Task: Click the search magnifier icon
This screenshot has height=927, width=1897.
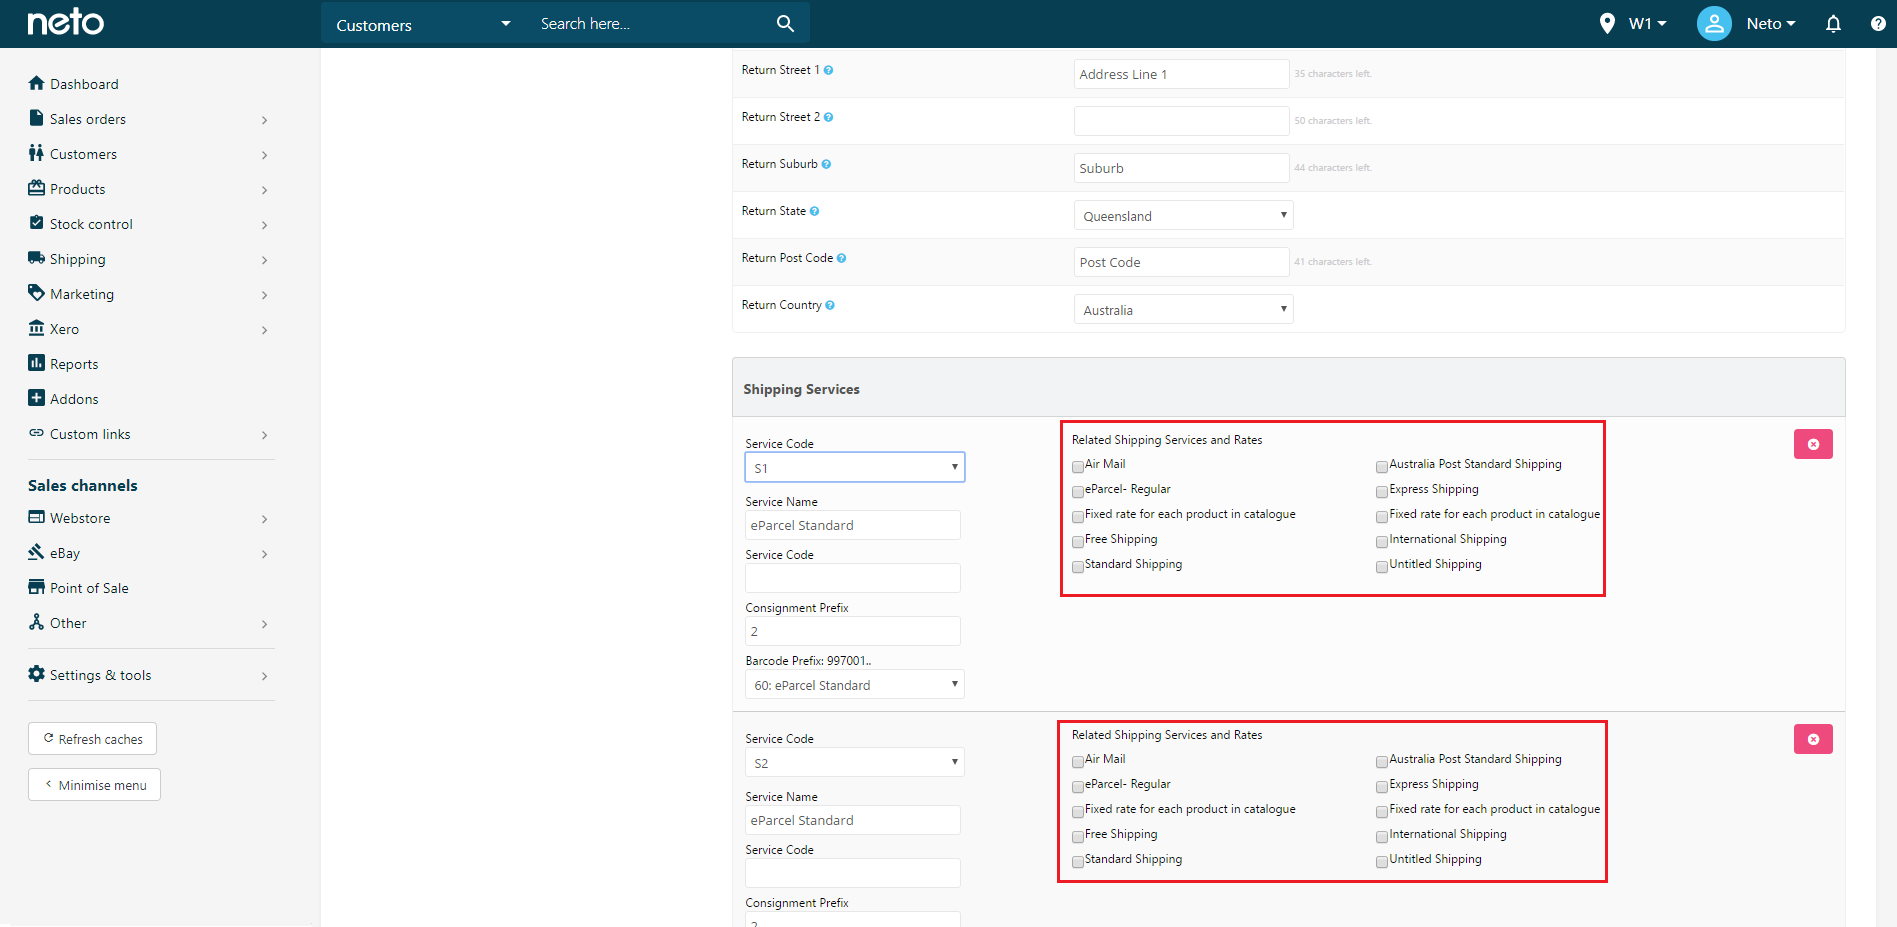Action: click(785, 23)
